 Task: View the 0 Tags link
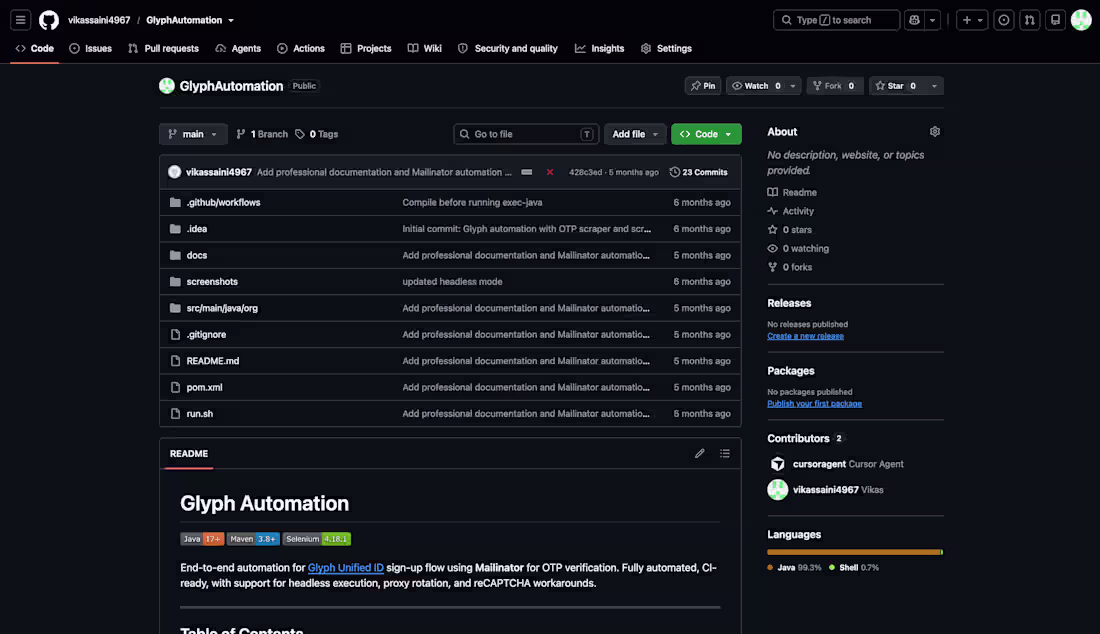click(x=316, y=134)
